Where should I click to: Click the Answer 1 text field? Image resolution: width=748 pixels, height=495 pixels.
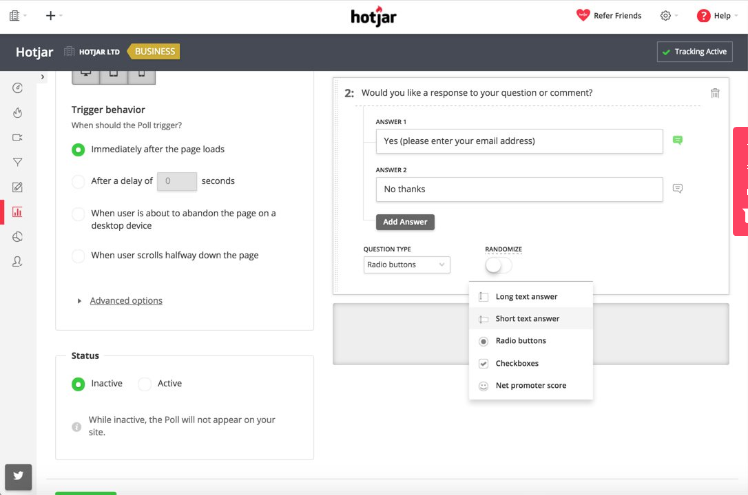click(x=519, y=141)
